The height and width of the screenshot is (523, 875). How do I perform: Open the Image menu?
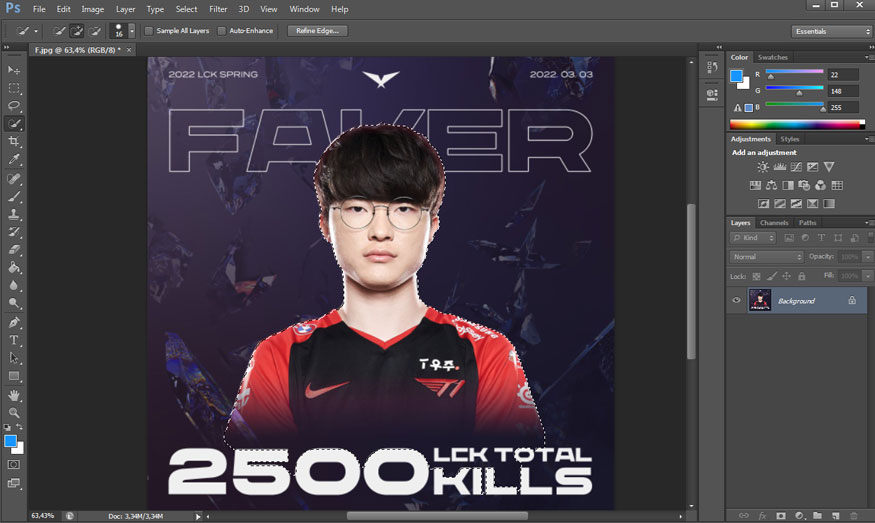(93, 9)
